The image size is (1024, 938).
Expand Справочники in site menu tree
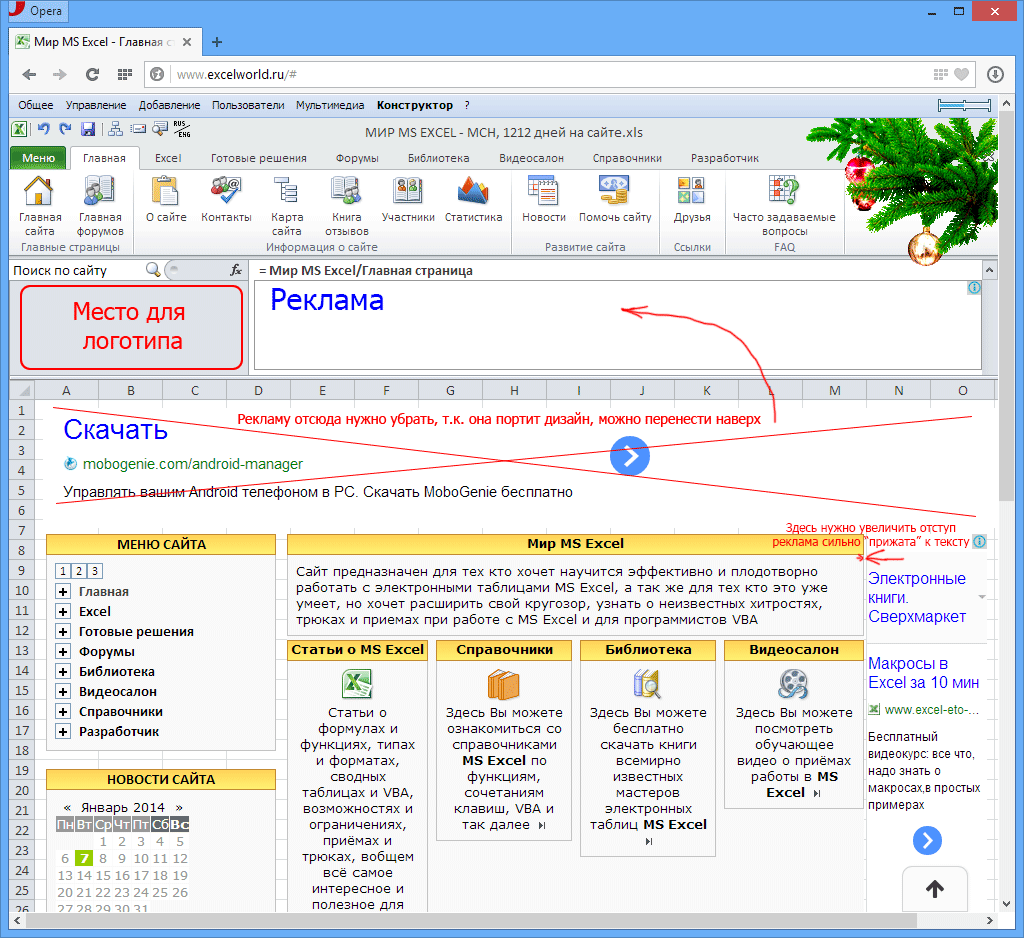click(63, 712)
